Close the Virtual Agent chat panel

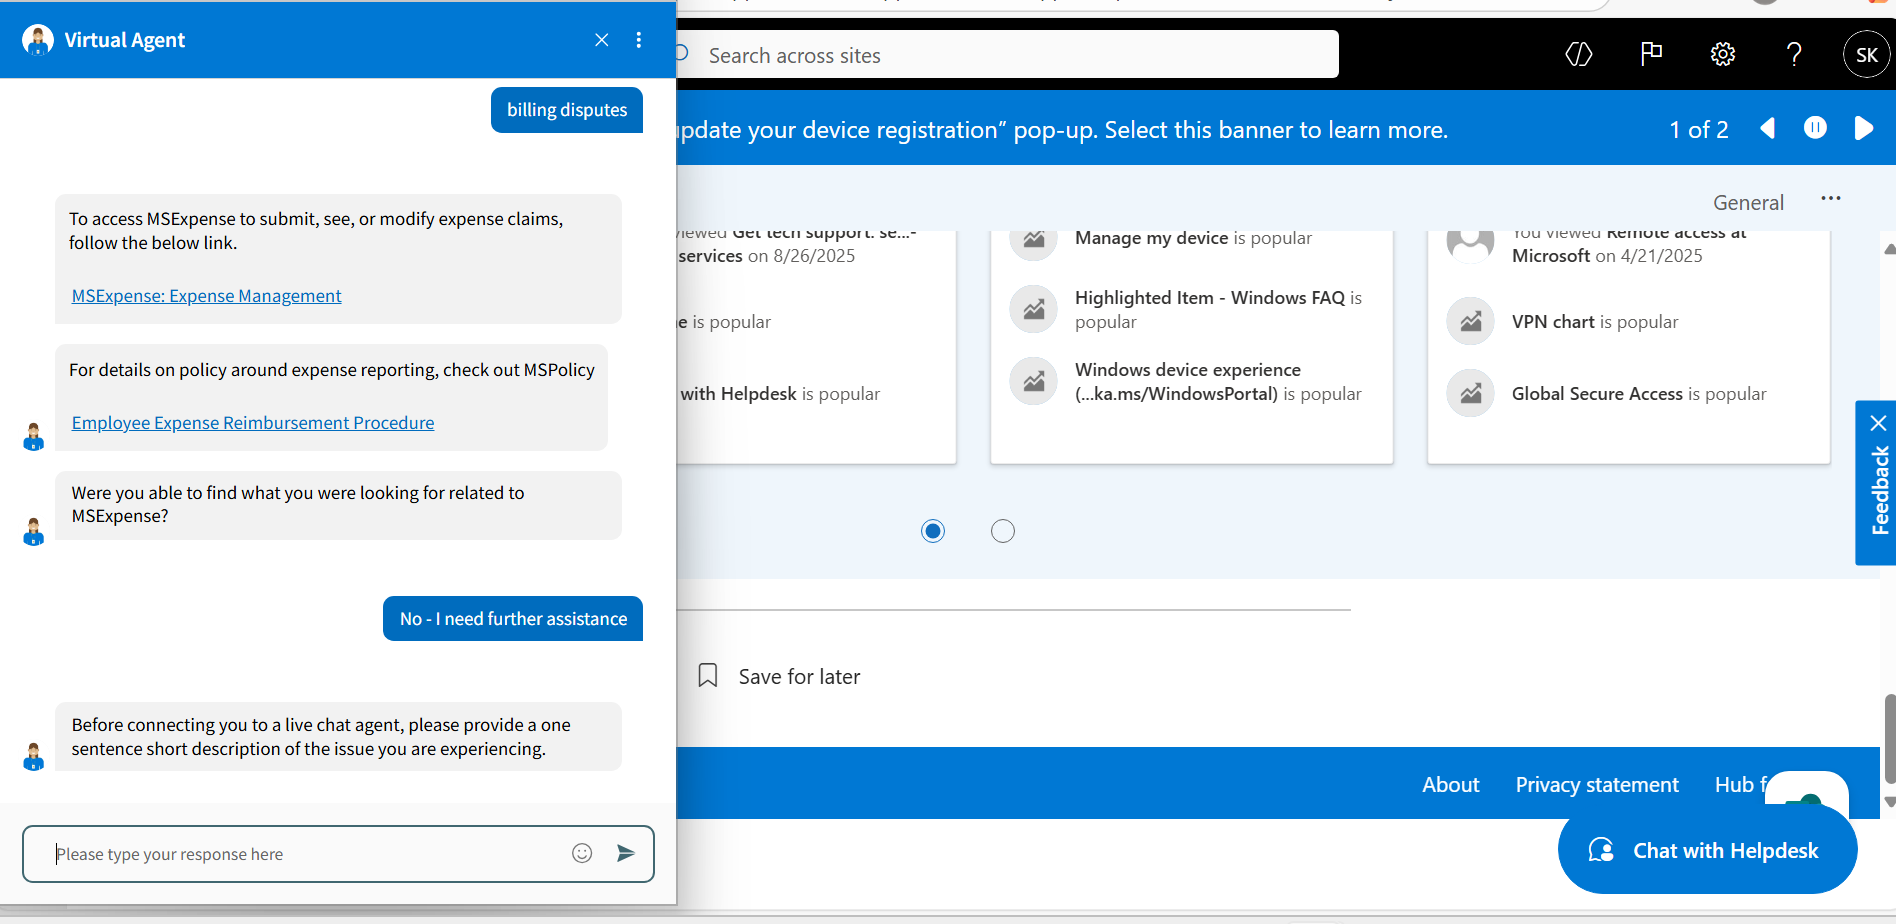pyautogui.click(x=601, y=40)
